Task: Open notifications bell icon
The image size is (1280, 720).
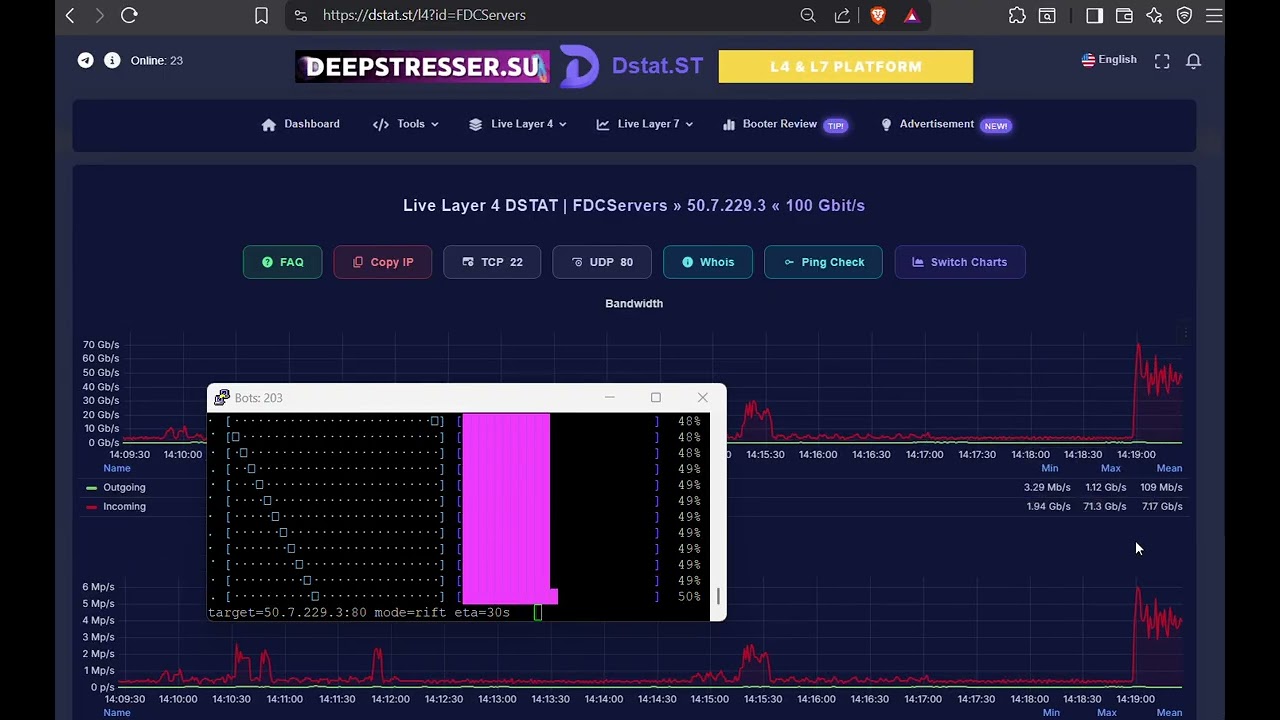Action: coord(1193,61)
